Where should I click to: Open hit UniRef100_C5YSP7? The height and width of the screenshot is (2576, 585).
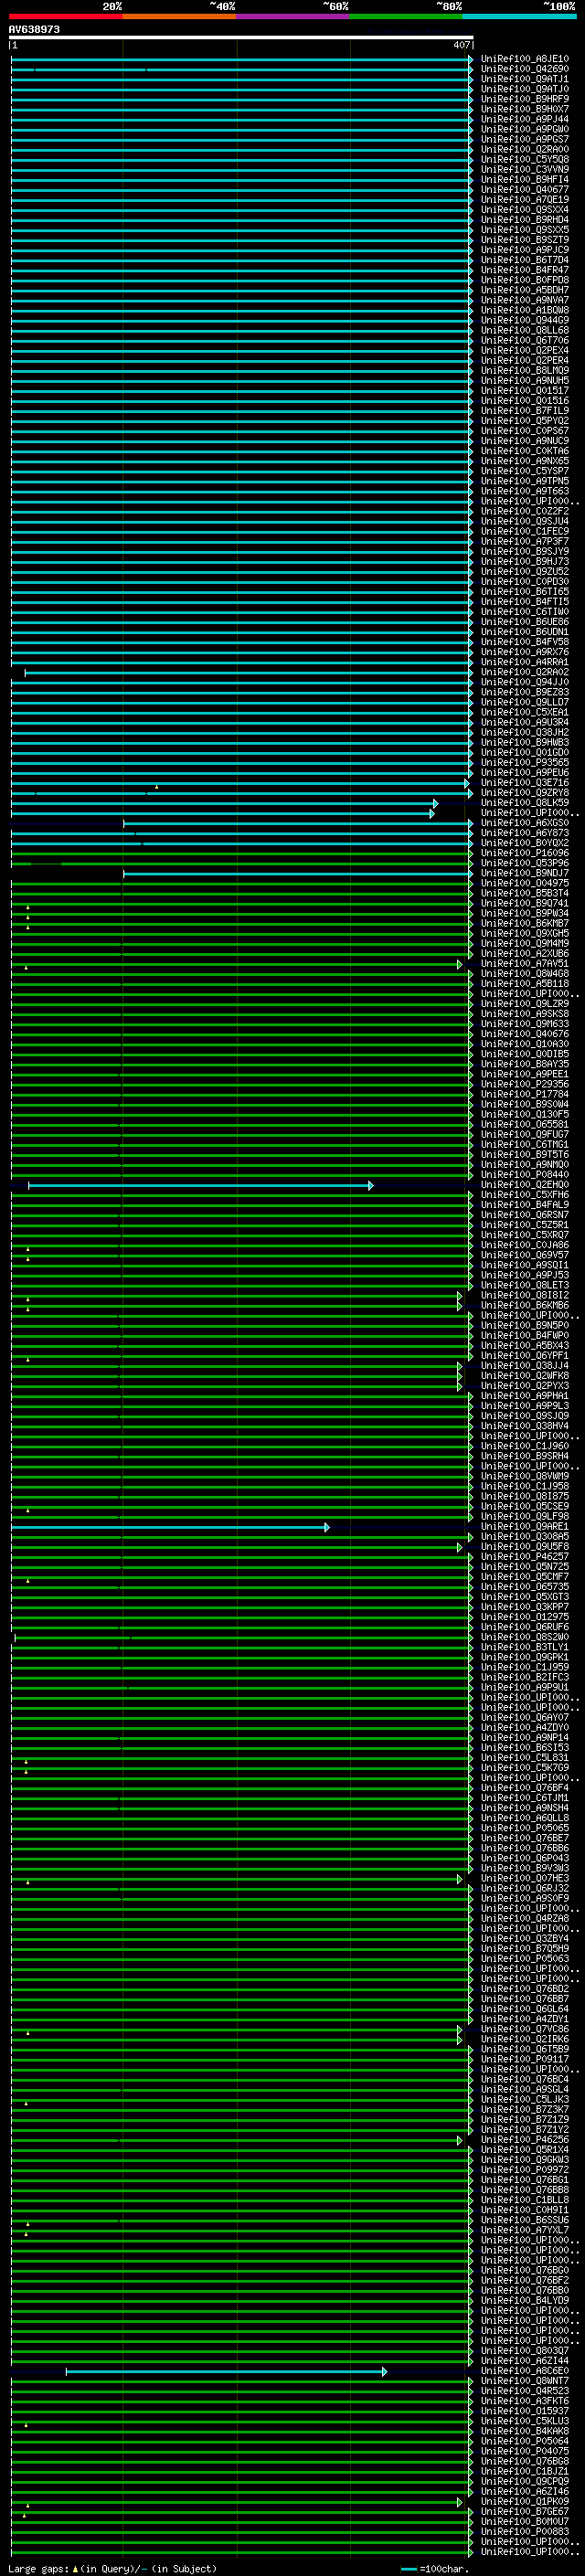pos(525,471)
